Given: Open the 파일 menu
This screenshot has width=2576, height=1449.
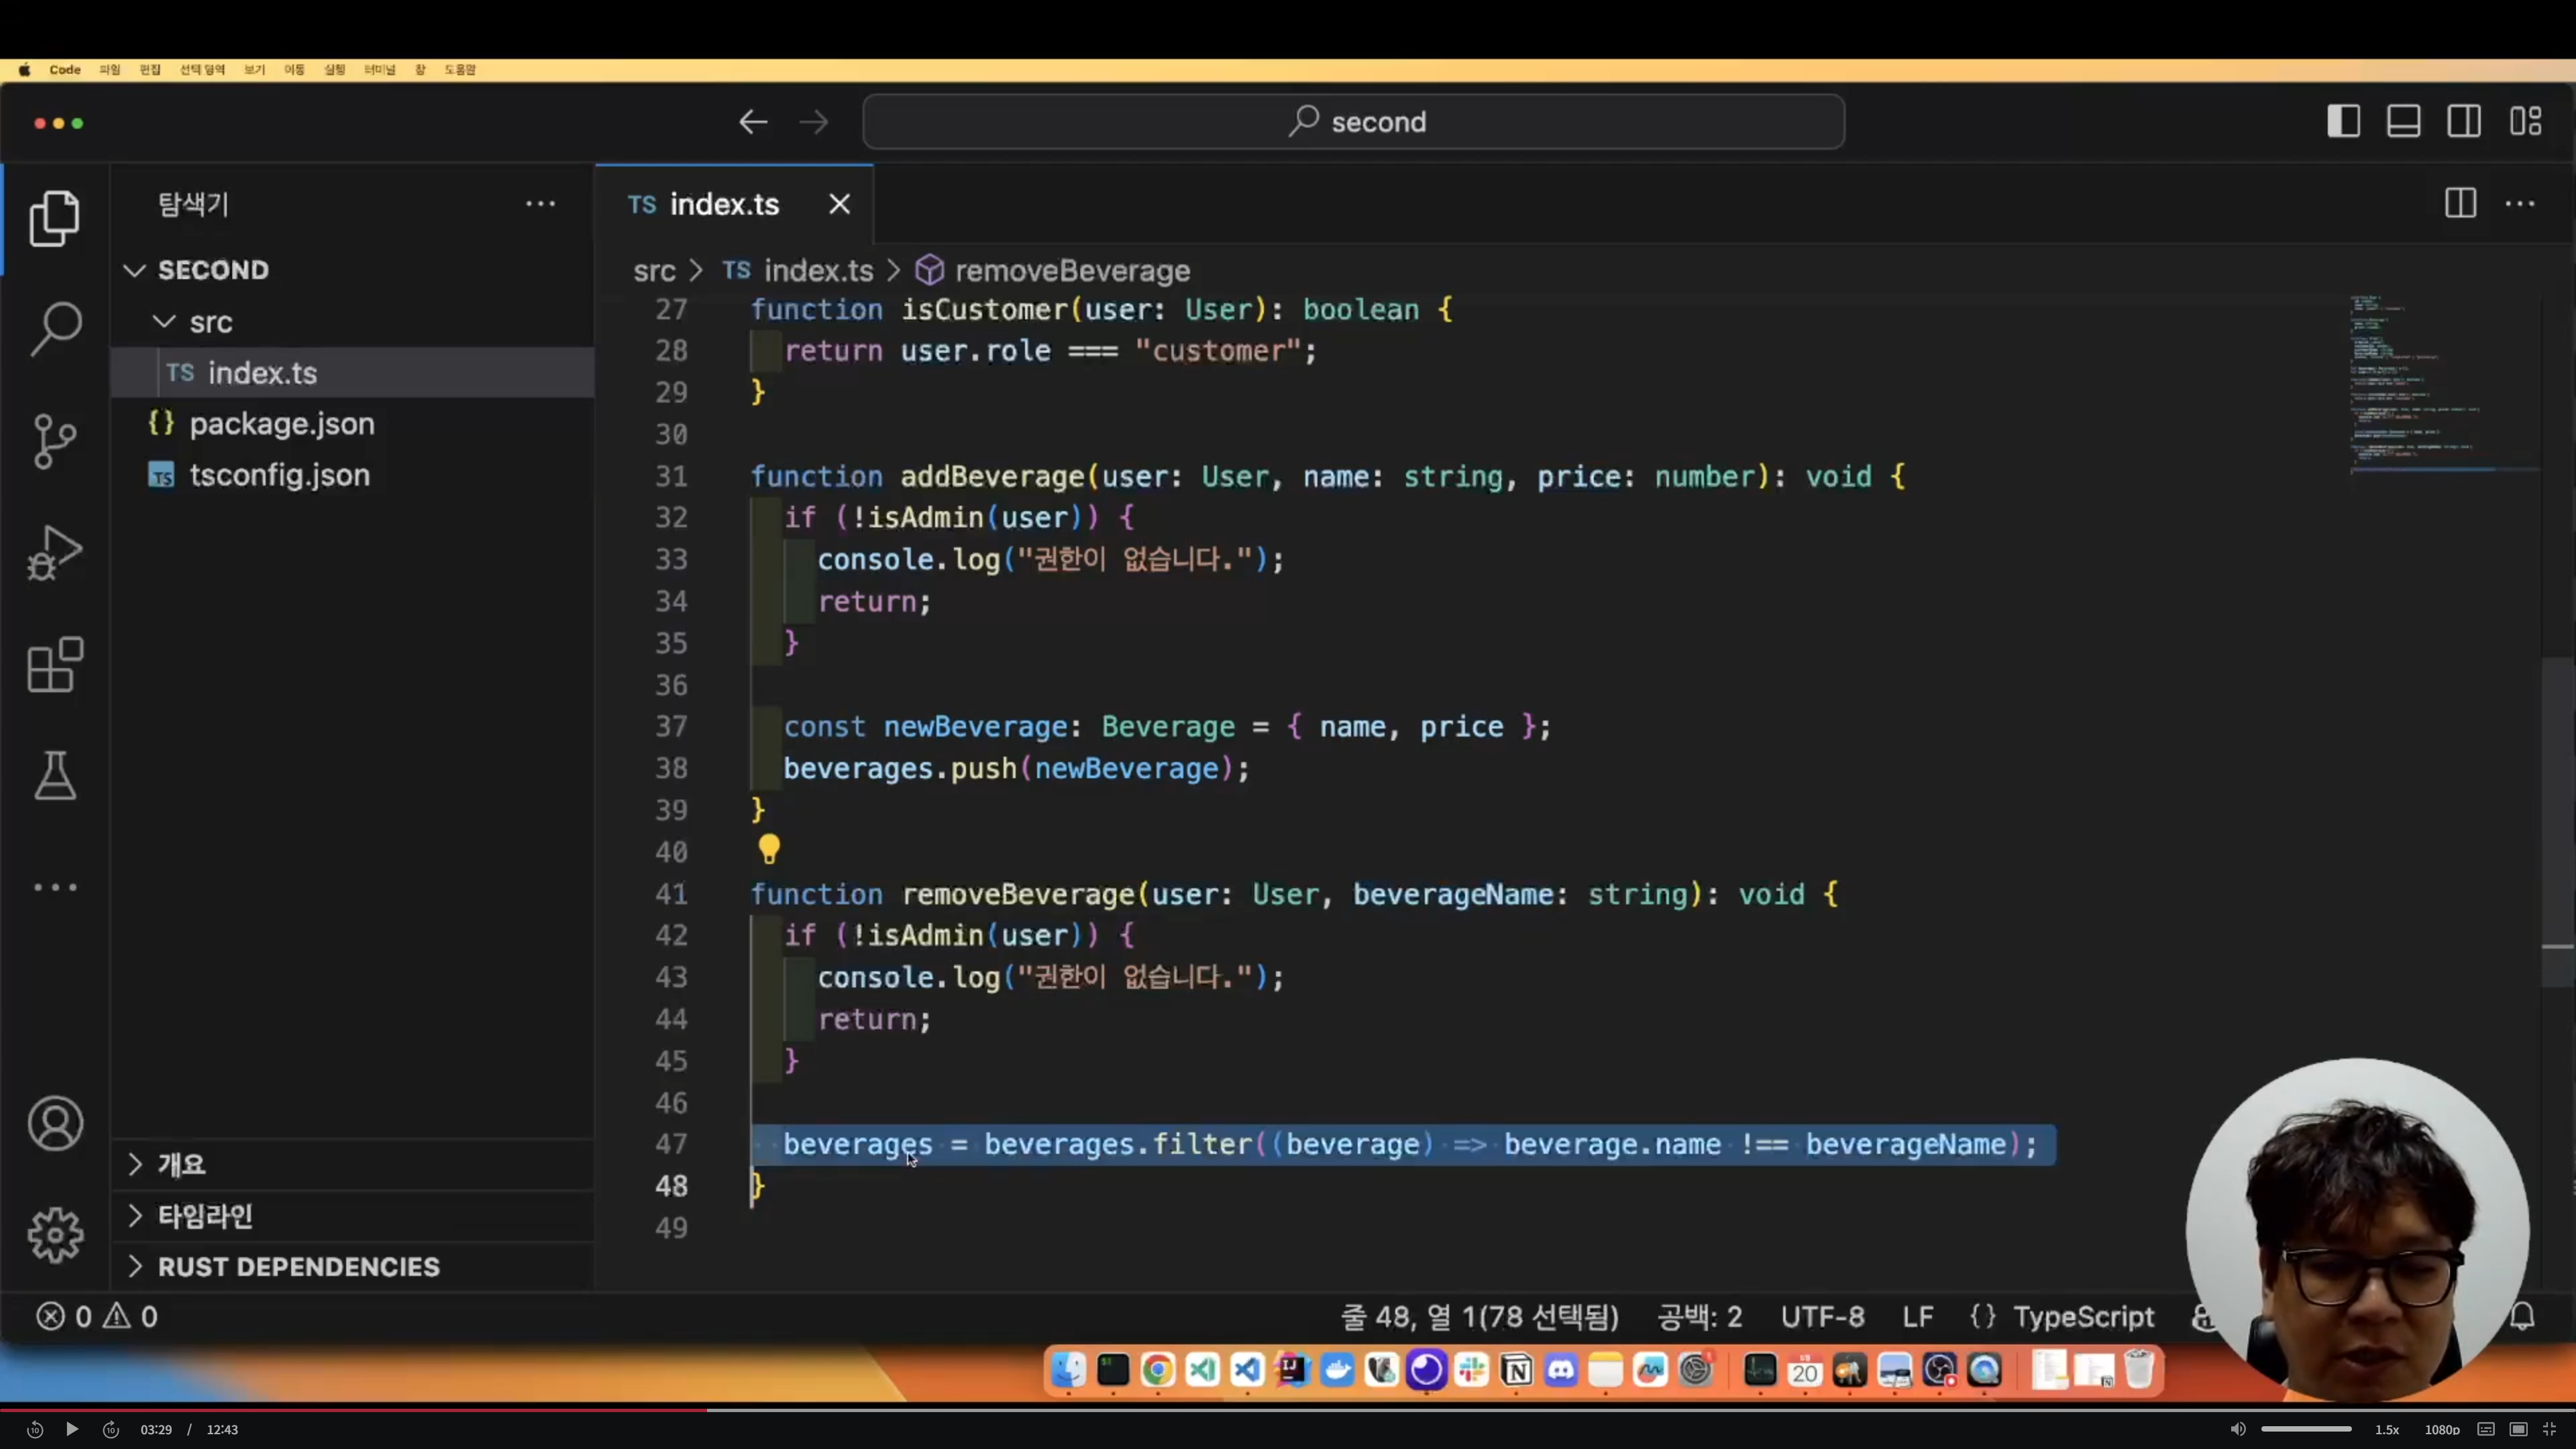Looking at the screenshot, I should tap(110, 69).
